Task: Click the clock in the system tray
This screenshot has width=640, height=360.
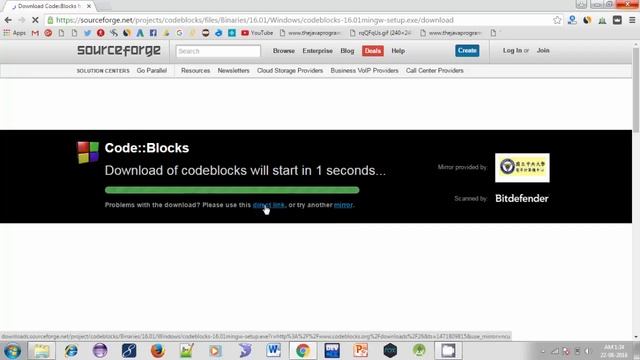Action: coord(614,351)
